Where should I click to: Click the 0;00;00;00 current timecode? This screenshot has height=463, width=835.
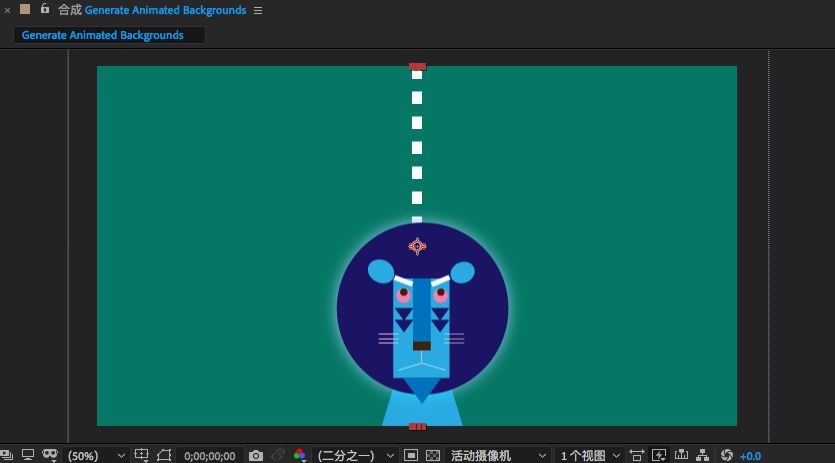pyautogui.click(x=210, y=455)
